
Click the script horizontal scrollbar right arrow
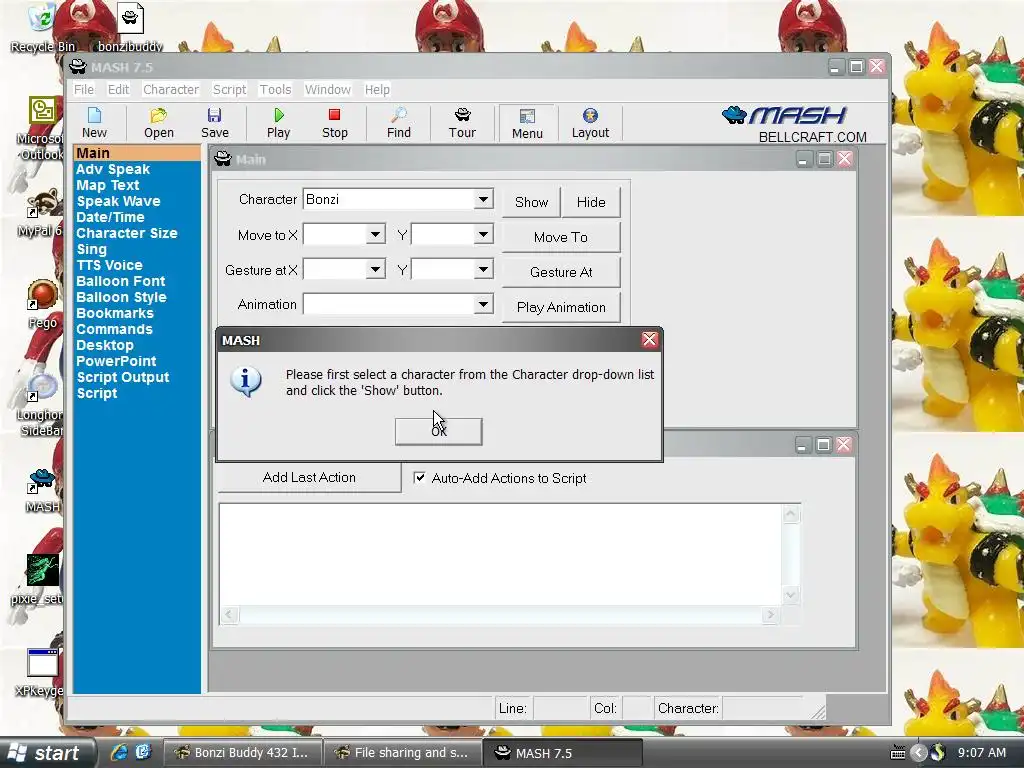[771, 615]
